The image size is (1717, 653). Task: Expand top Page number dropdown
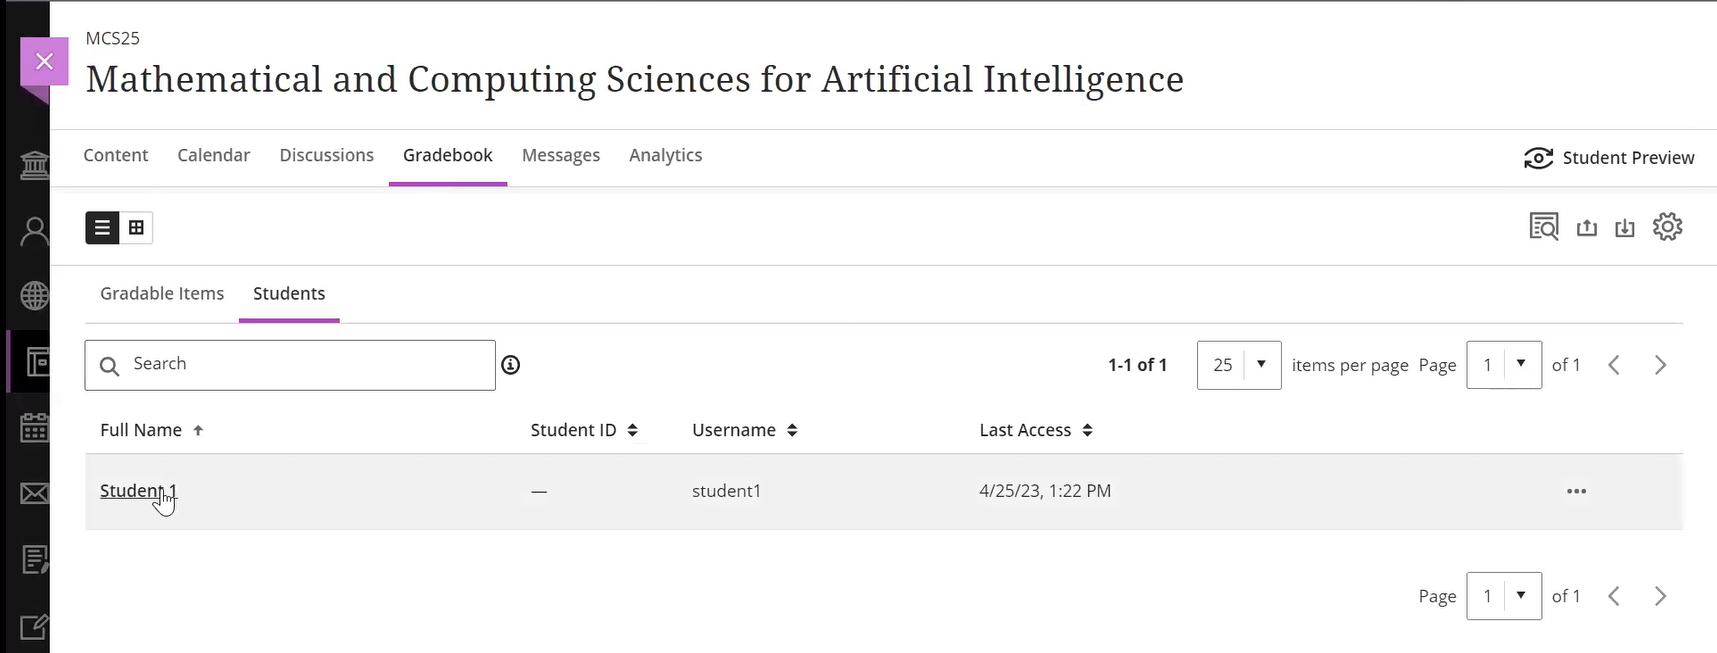[1504, 365]
